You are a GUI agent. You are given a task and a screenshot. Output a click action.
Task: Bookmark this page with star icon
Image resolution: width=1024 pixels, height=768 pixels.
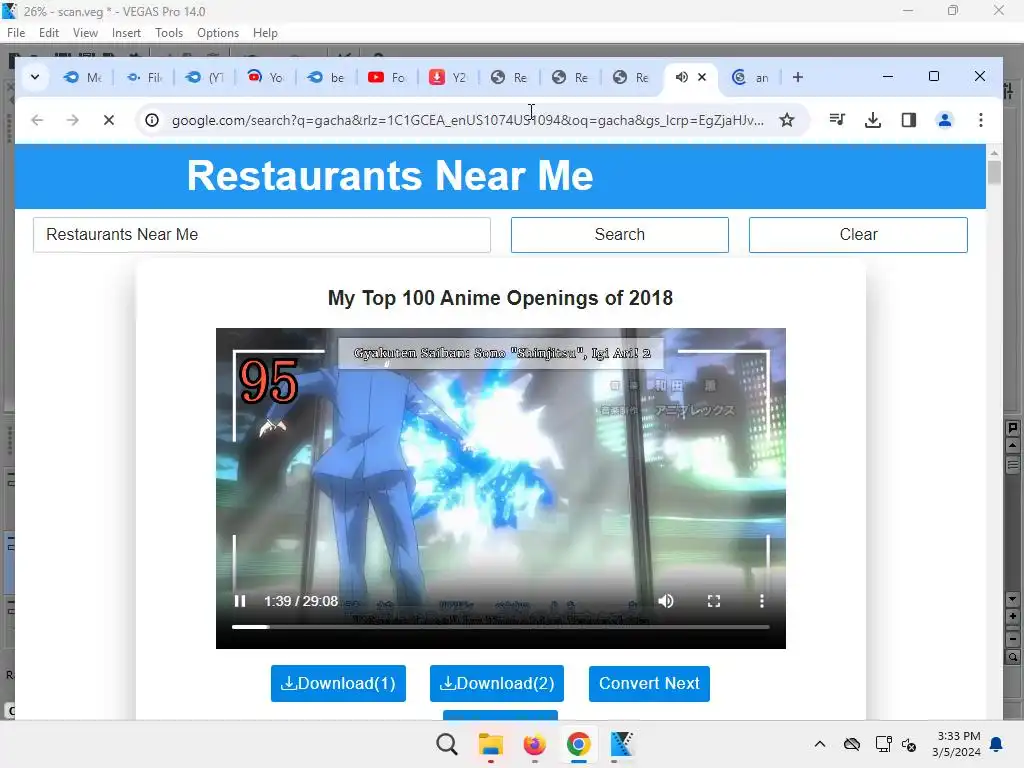pos(787,120)
